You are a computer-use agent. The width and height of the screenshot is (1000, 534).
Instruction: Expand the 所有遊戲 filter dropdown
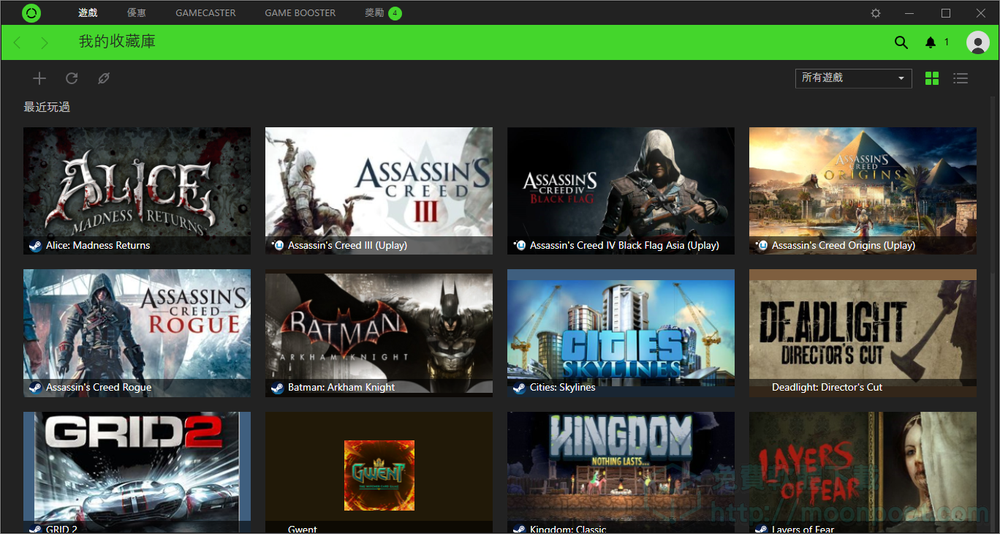853,78
